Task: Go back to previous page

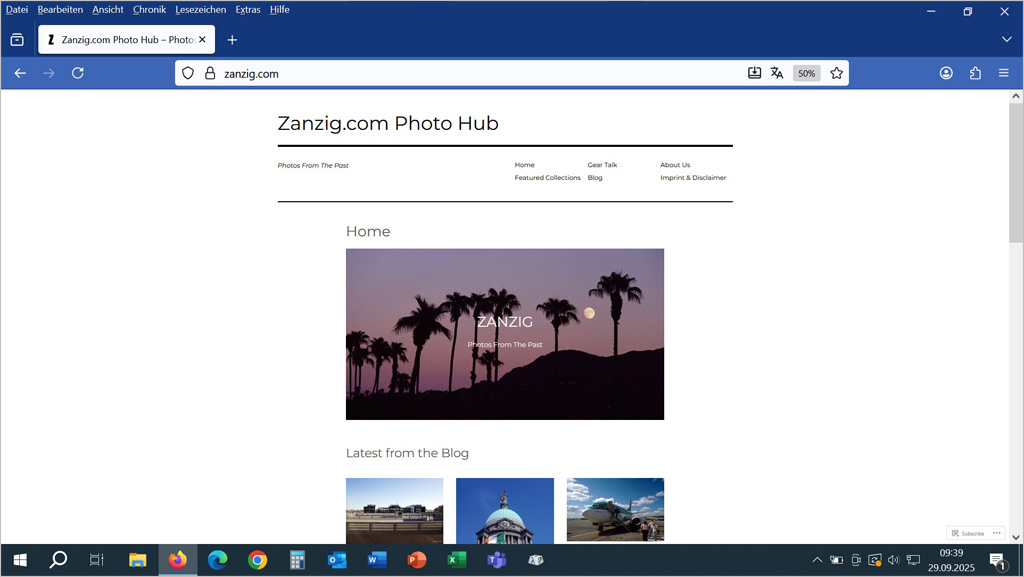Action: pos(20,73)
